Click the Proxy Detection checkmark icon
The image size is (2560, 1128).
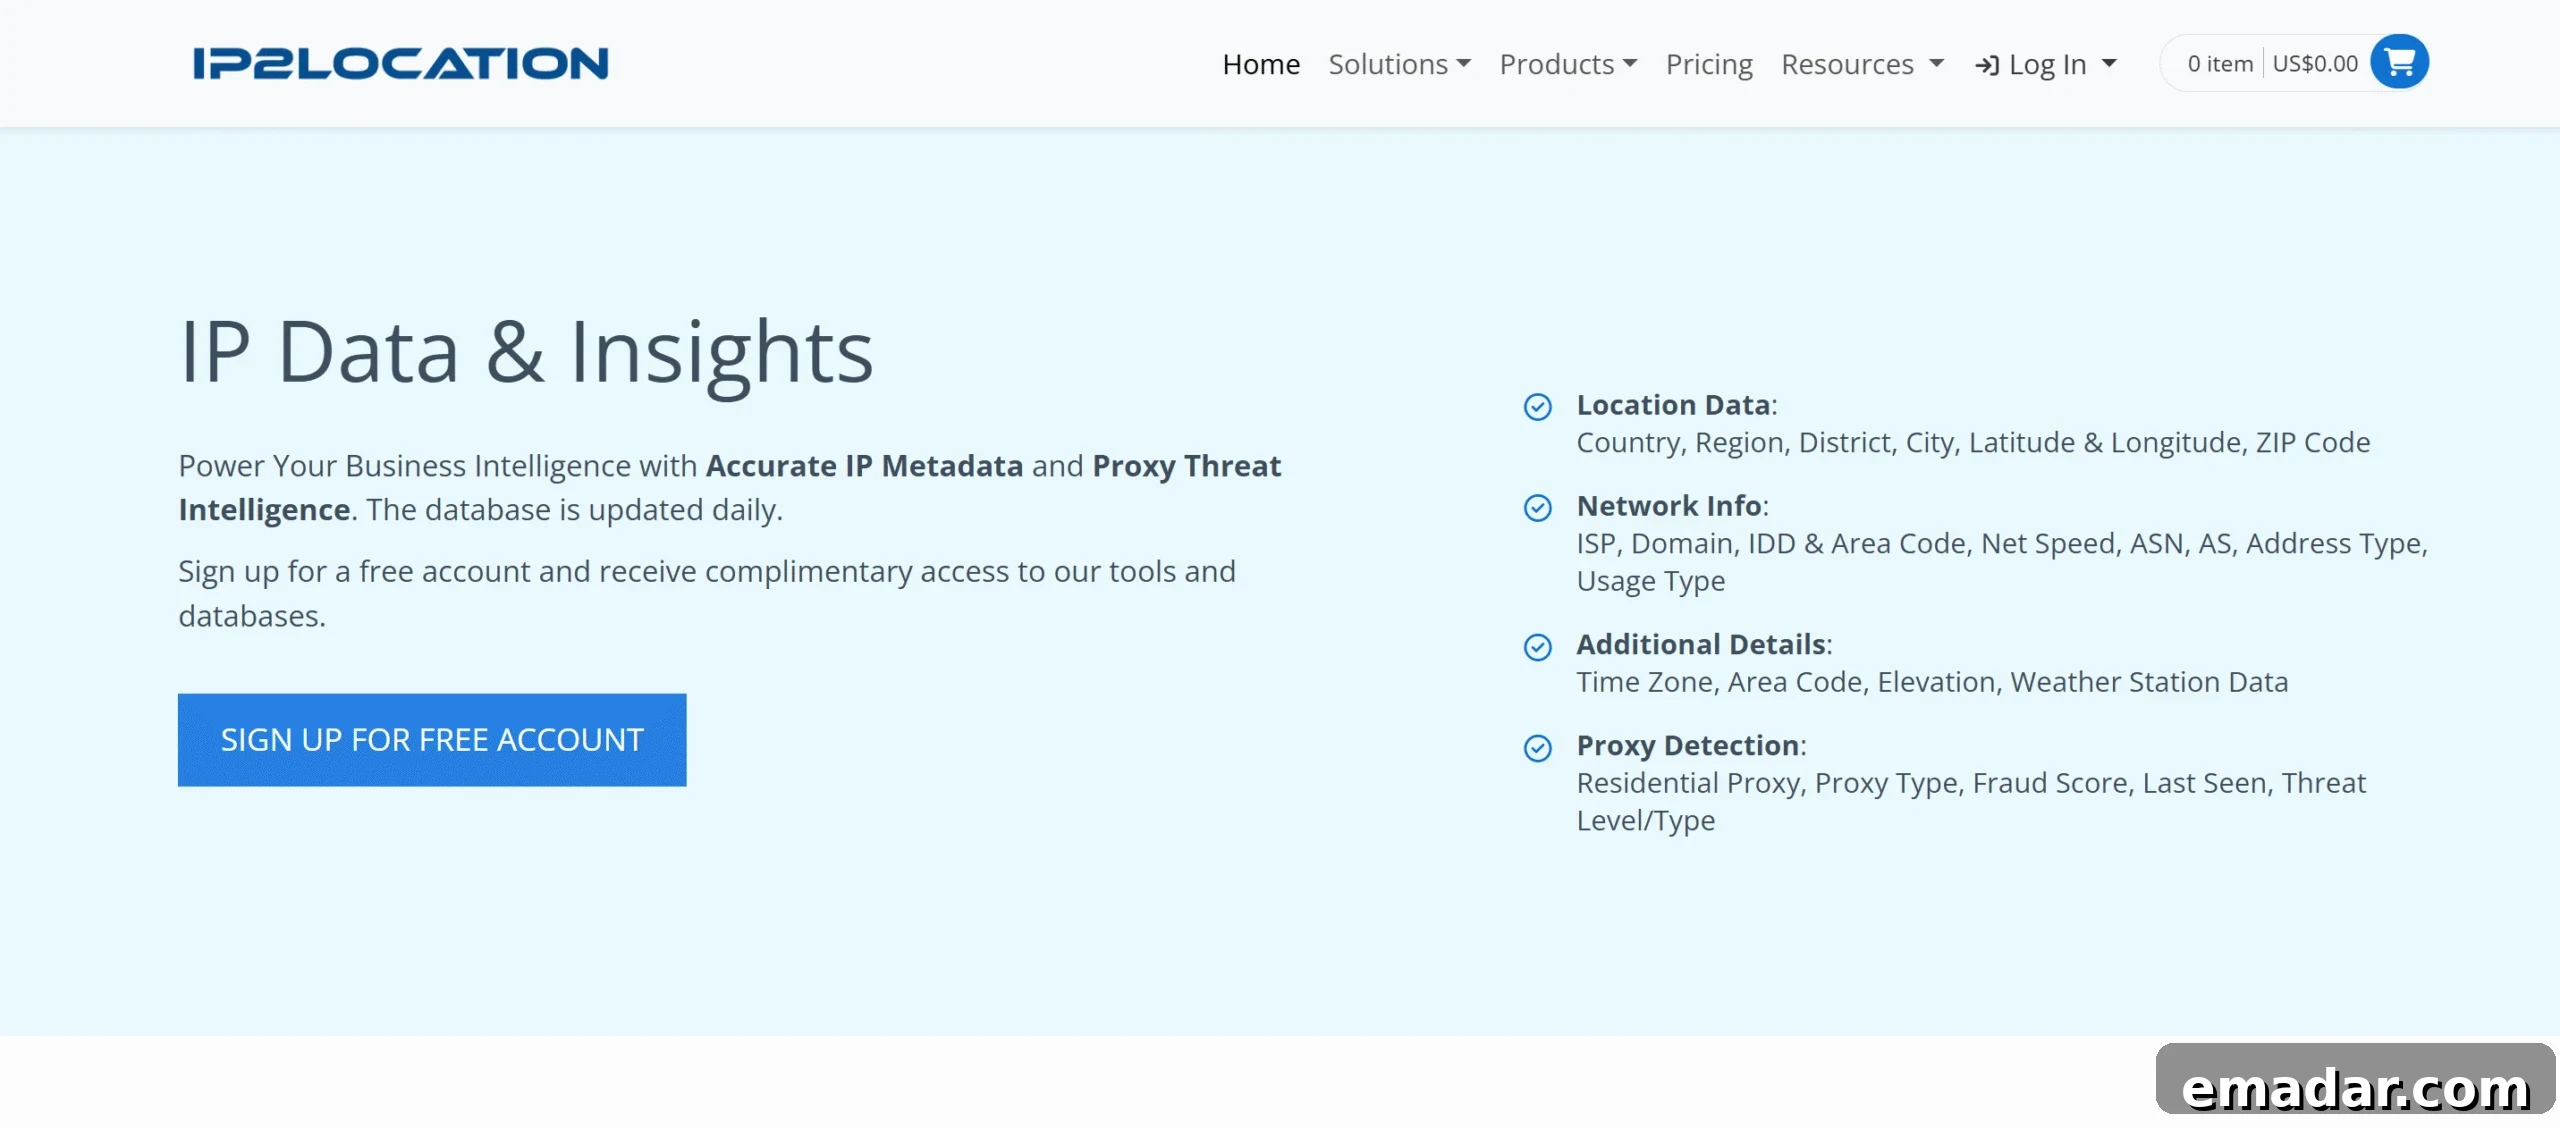1537,748
